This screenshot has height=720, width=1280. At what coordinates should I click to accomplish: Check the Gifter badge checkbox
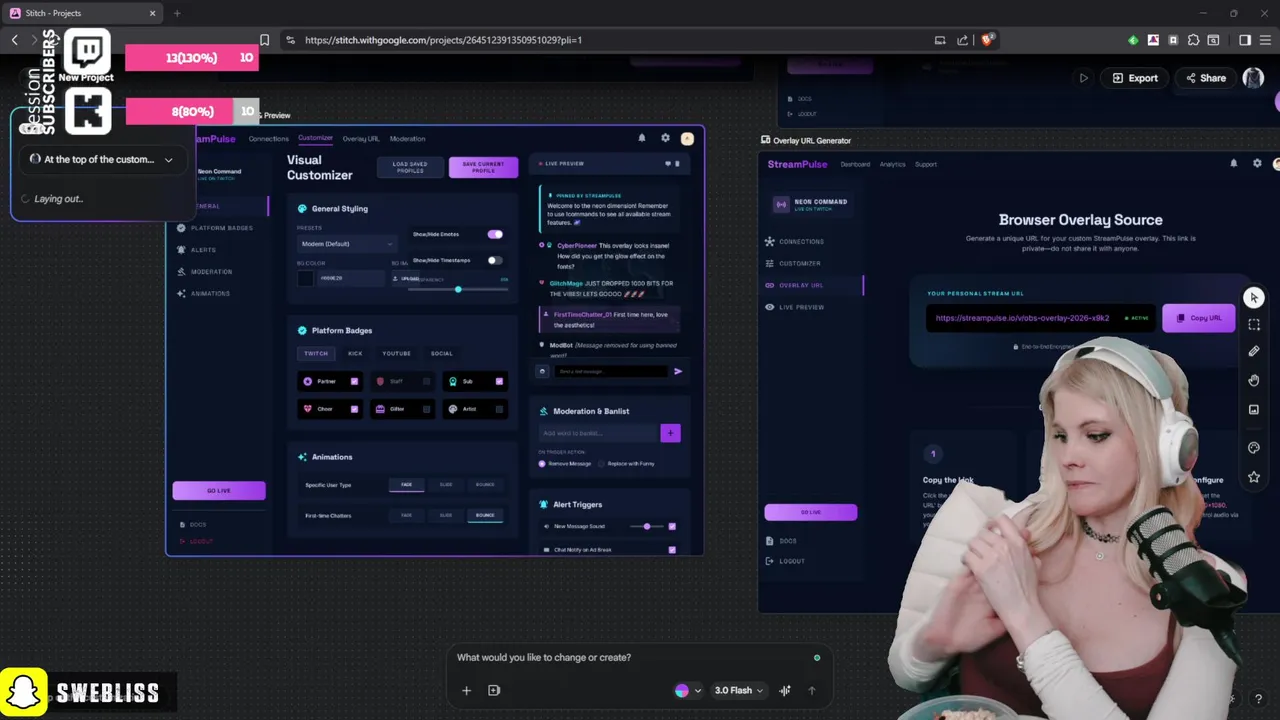coord(427,409)
